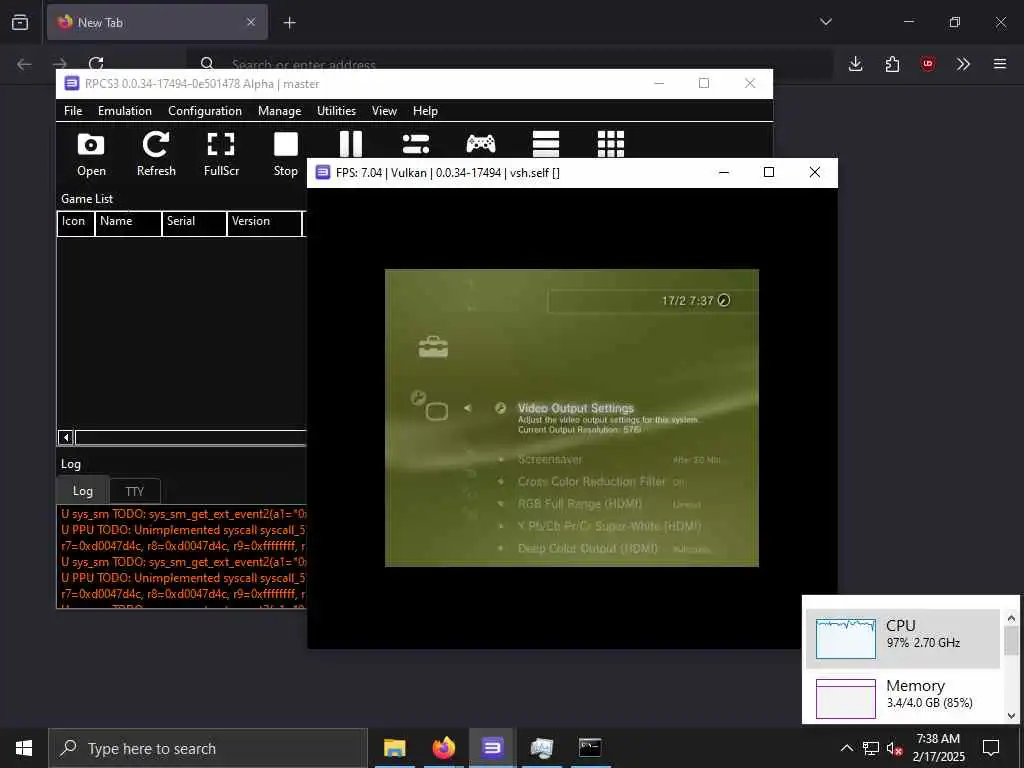Open the browser application menu
Viewport: 1024px width, 768px height.
coord(1000,64)
